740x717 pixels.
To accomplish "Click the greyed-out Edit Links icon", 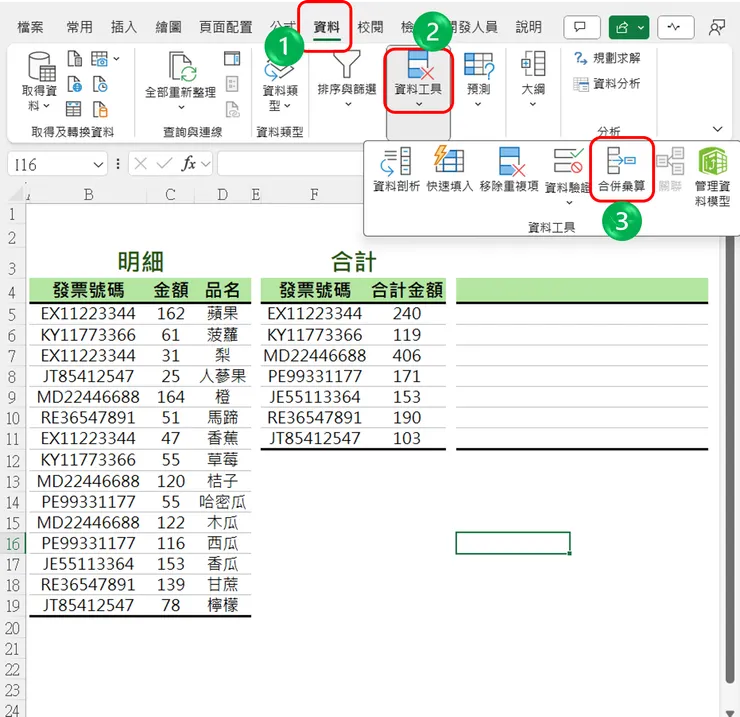I will pyautogui.click(x=232, y=109).
